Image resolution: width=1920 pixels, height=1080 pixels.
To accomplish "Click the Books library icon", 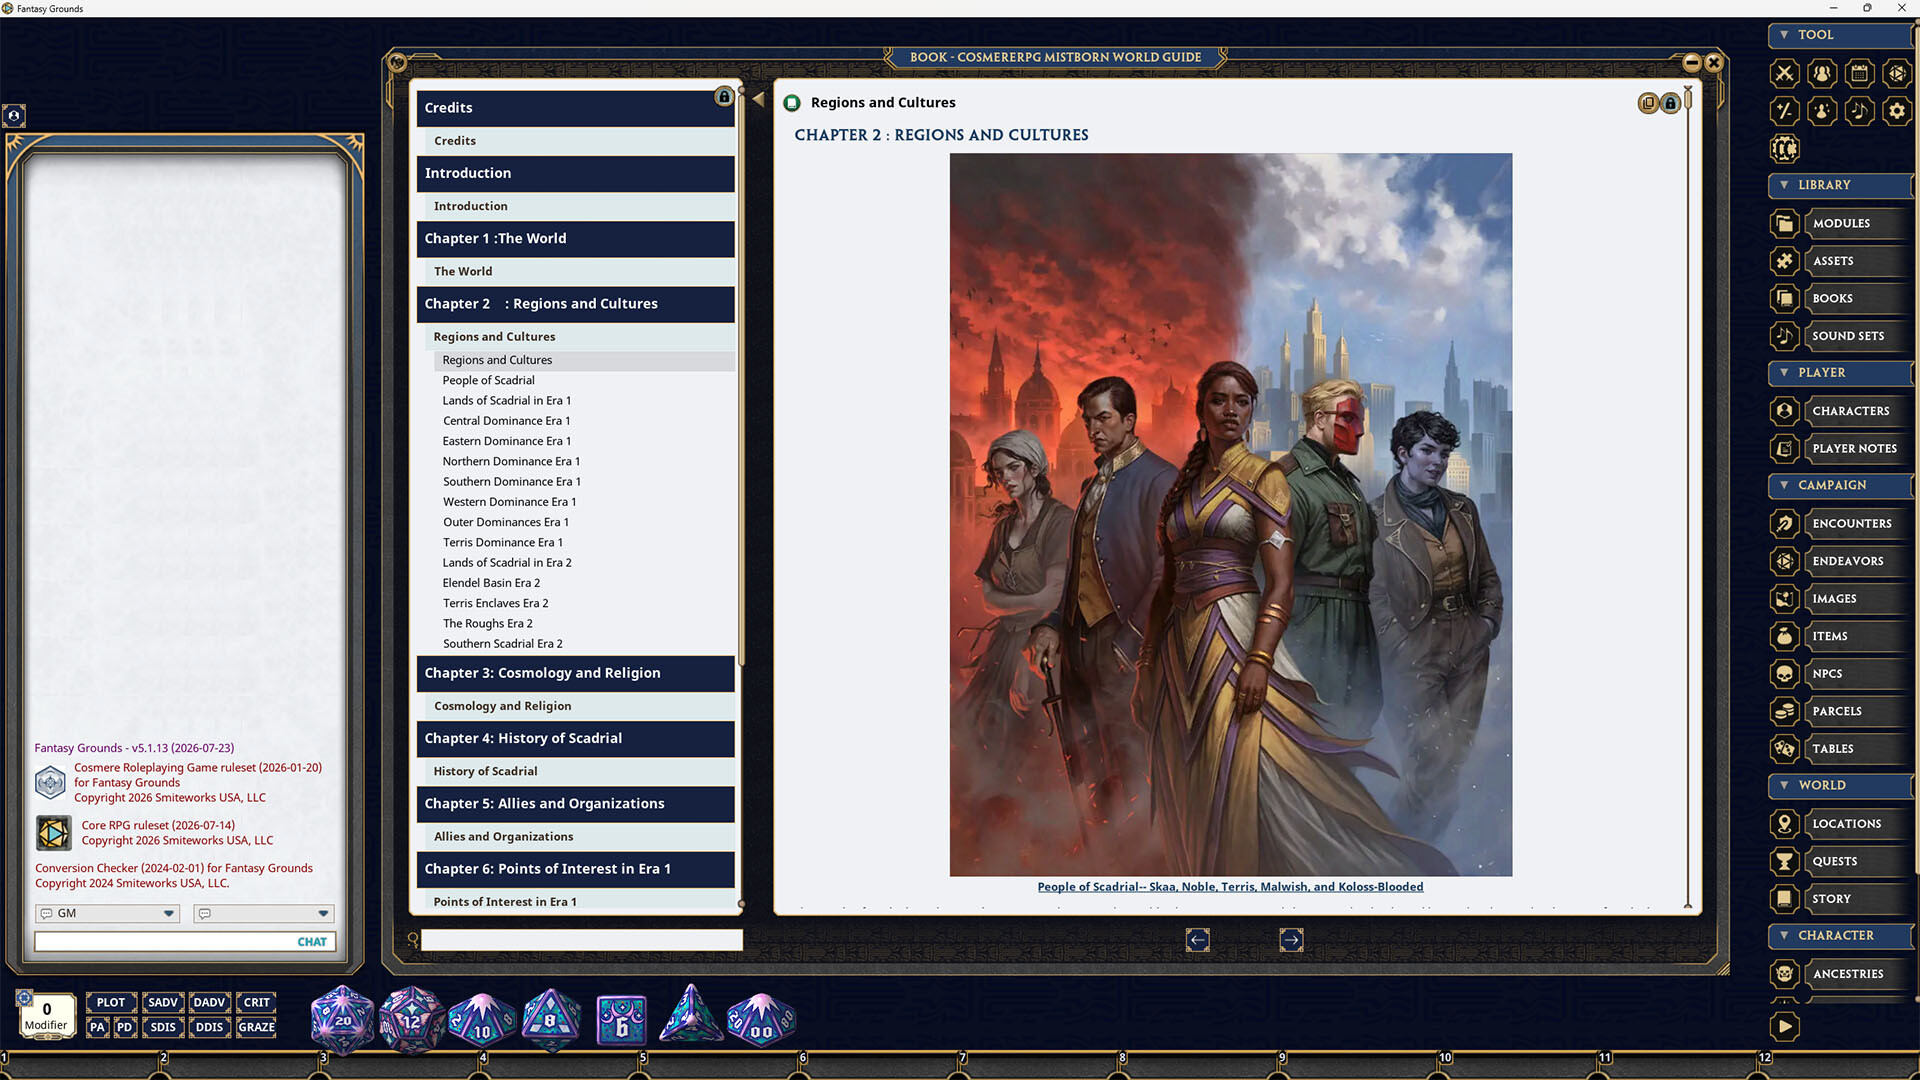I will [x=1785, y=298].
